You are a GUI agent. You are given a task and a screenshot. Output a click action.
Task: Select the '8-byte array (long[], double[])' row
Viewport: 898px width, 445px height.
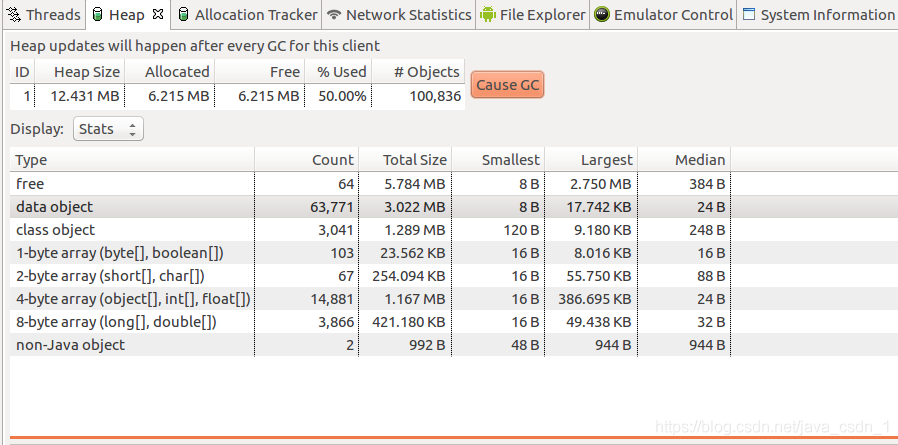[x=454, y=322]
